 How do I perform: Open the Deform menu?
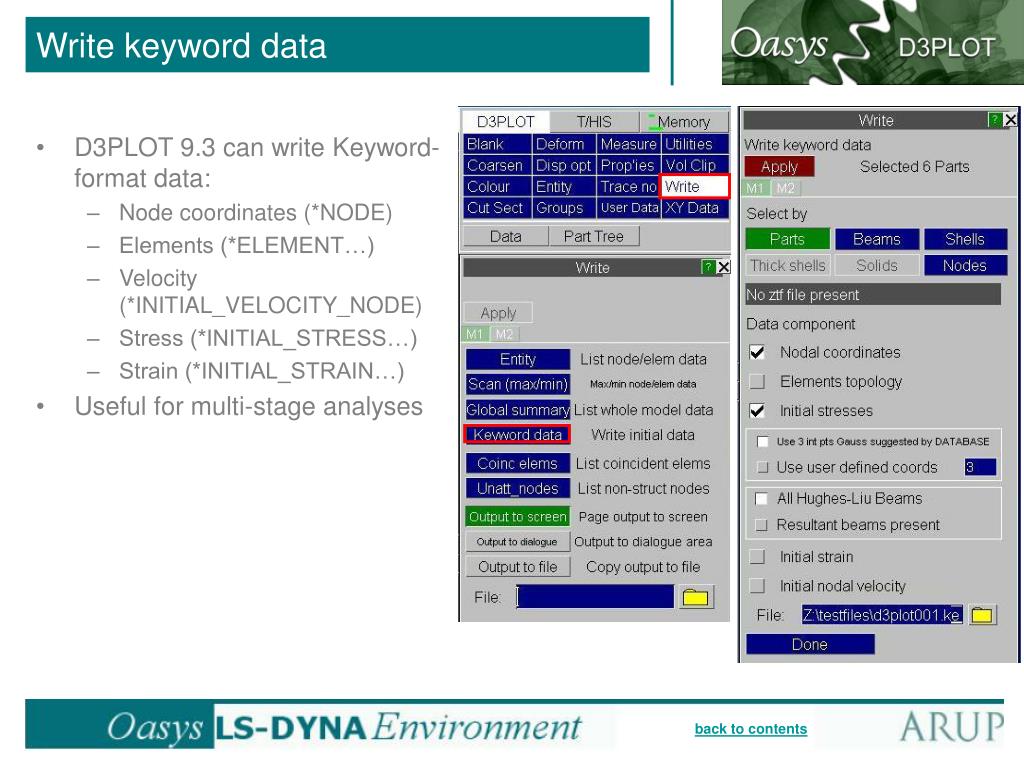[x=564, y=144]
